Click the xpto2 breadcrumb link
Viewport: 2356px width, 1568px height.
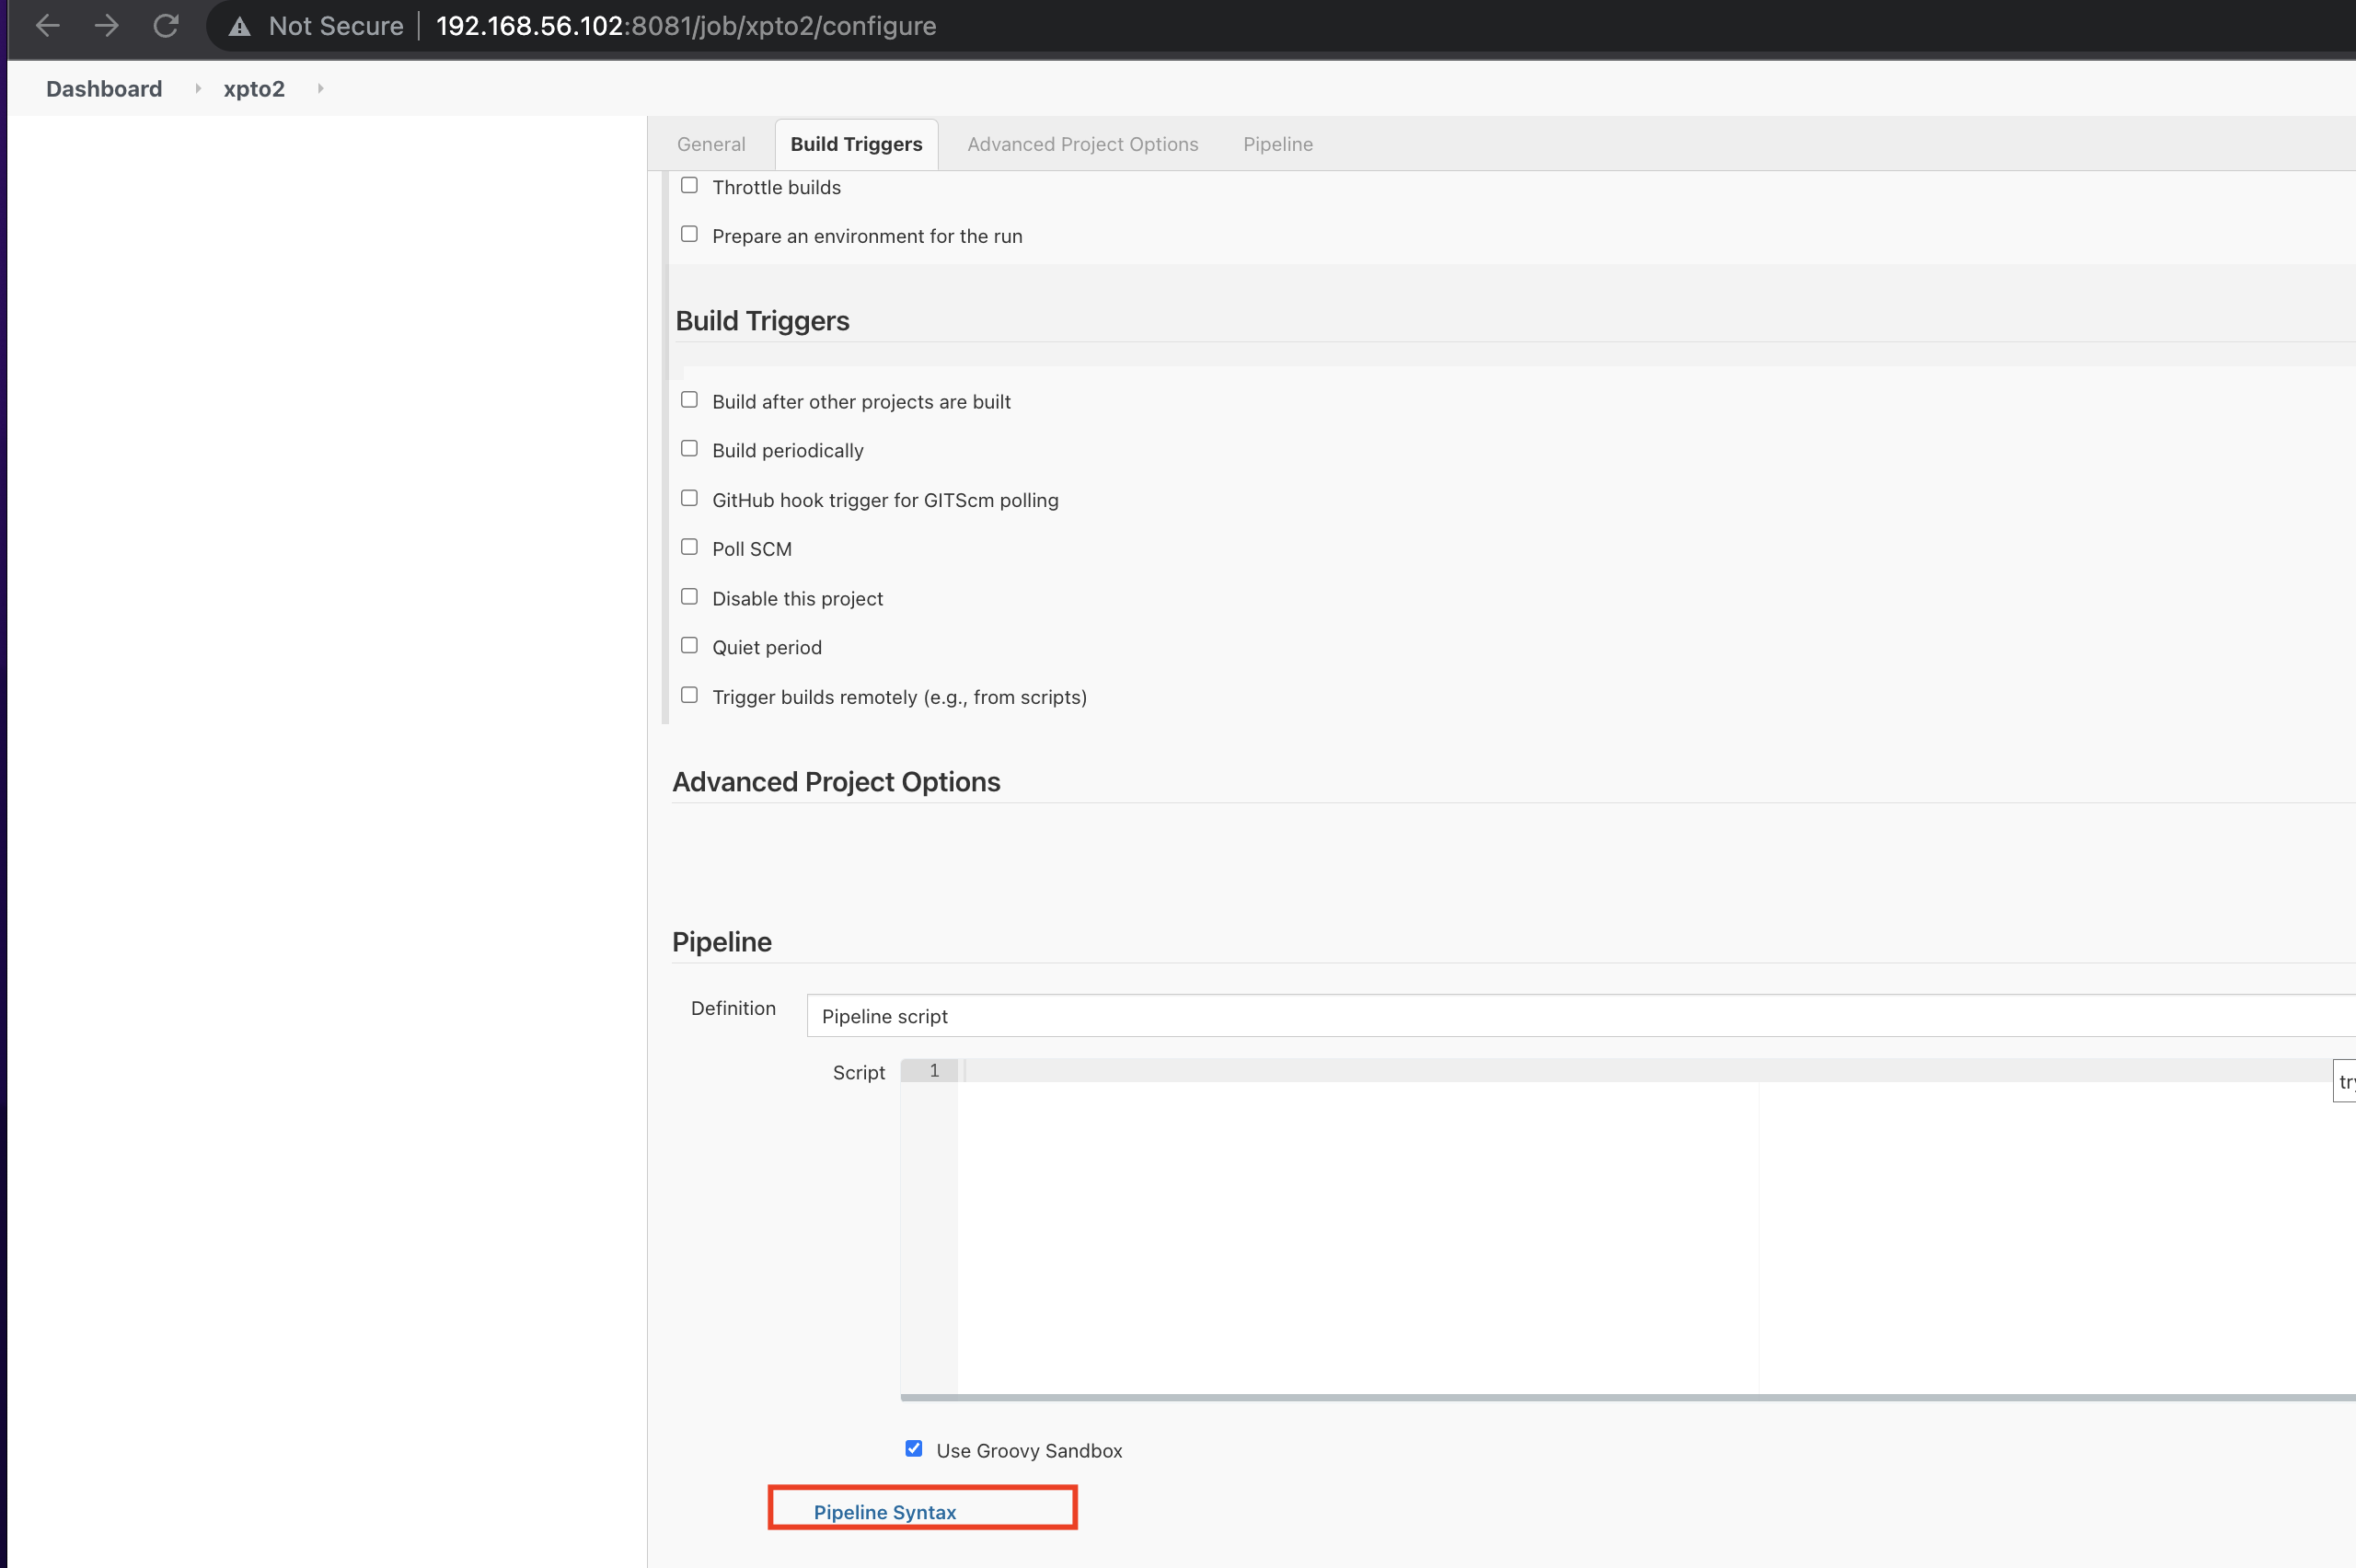(x=254, y=89)
